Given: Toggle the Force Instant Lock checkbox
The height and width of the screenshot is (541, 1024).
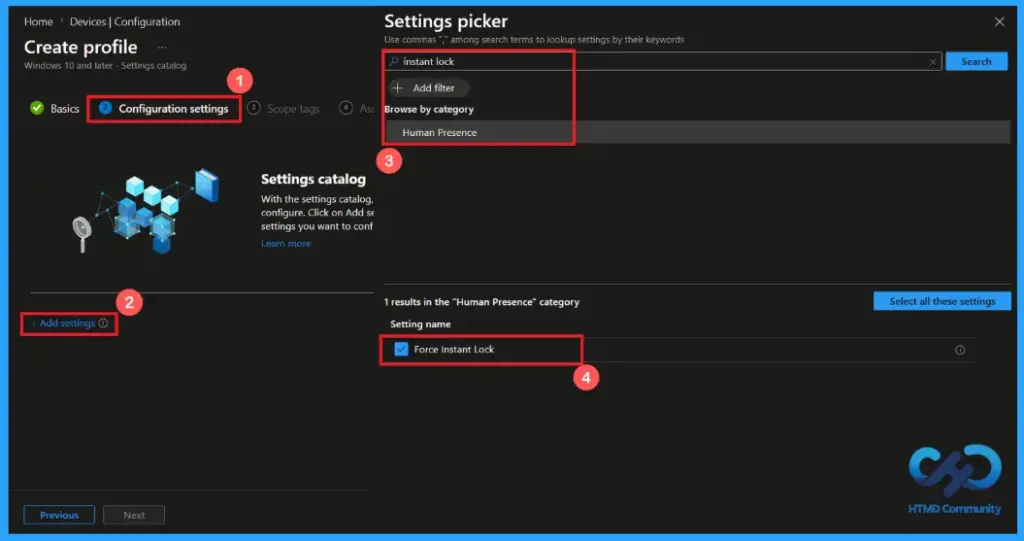Looking at the screenshot, I should 402,349.
